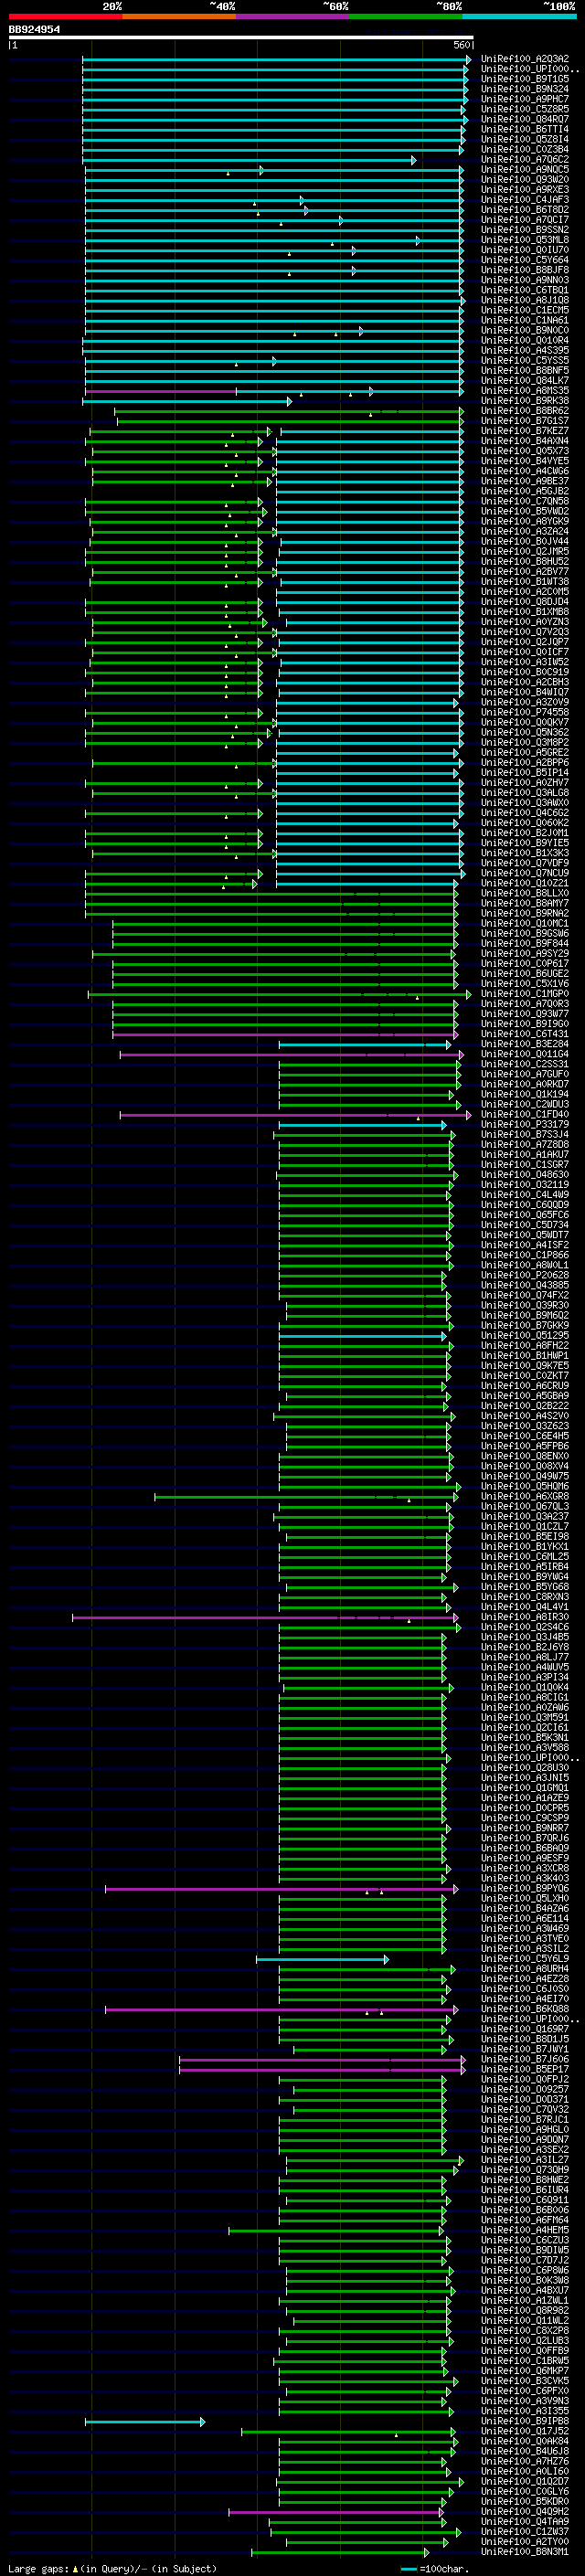Click the label UniRef100_B8BNF5
The width and height of the screenshot is (585, 2576).
[x=525, y=370]
